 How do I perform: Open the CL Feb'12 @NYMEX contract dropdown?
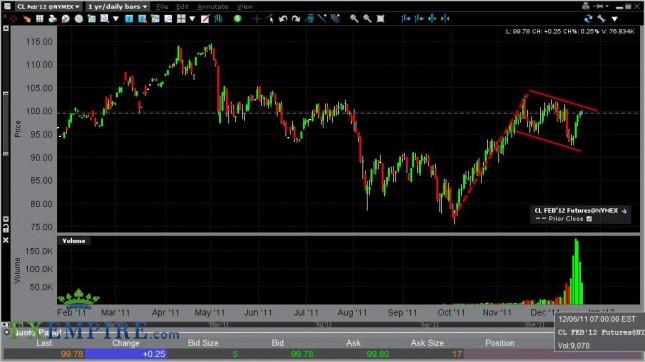48,7
